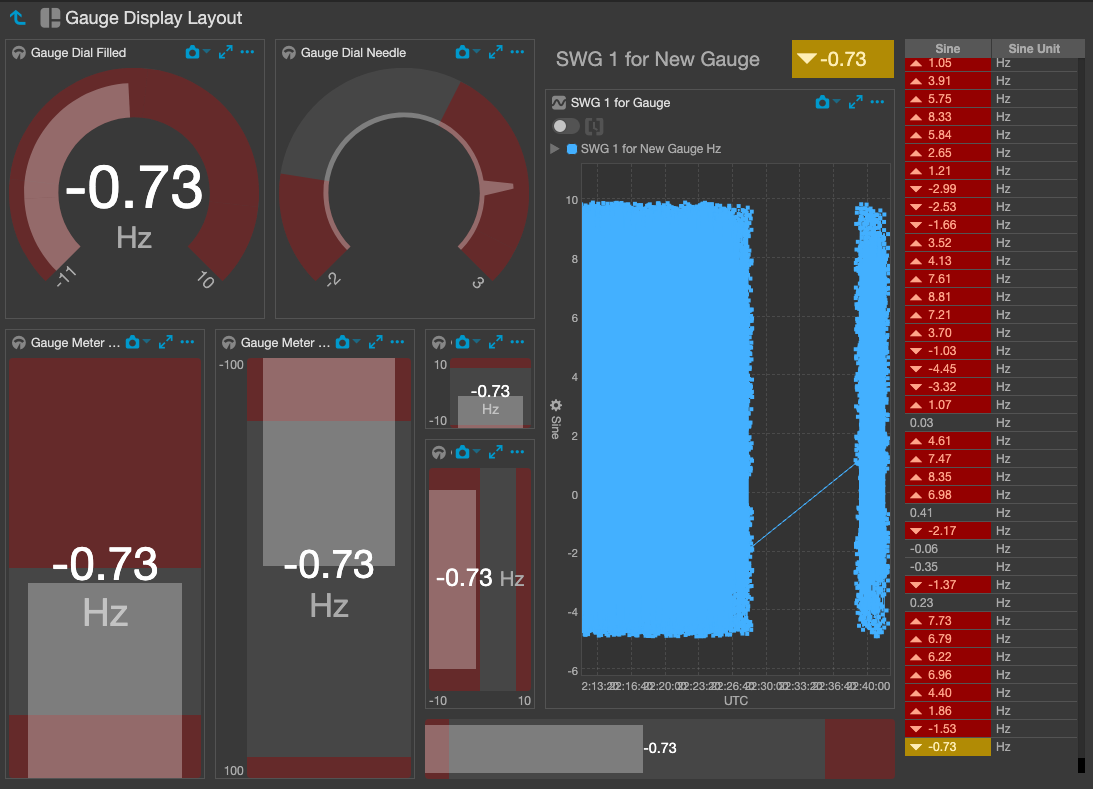The width and height of the screenshot is (1093, 789).
Task: Expand SWG 1 for Gauge plot to large view
Action: point(856,102)
